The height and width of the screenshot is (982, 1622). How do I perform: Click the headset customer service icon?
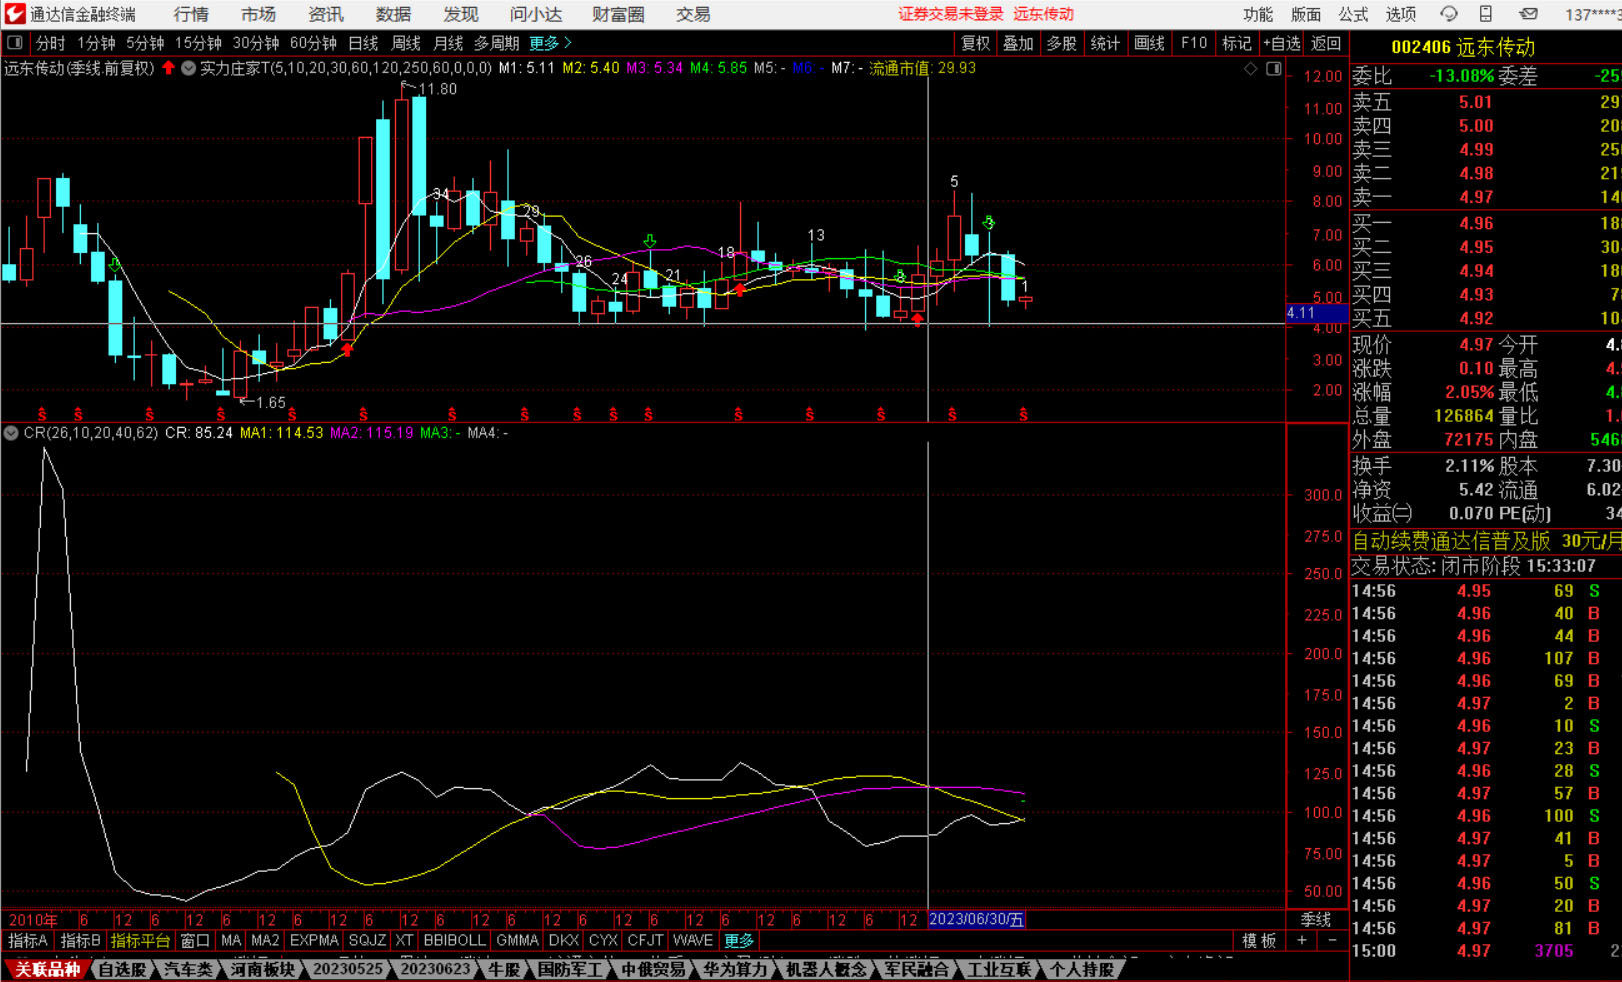pyautogui.click(x=1448, y=14)
